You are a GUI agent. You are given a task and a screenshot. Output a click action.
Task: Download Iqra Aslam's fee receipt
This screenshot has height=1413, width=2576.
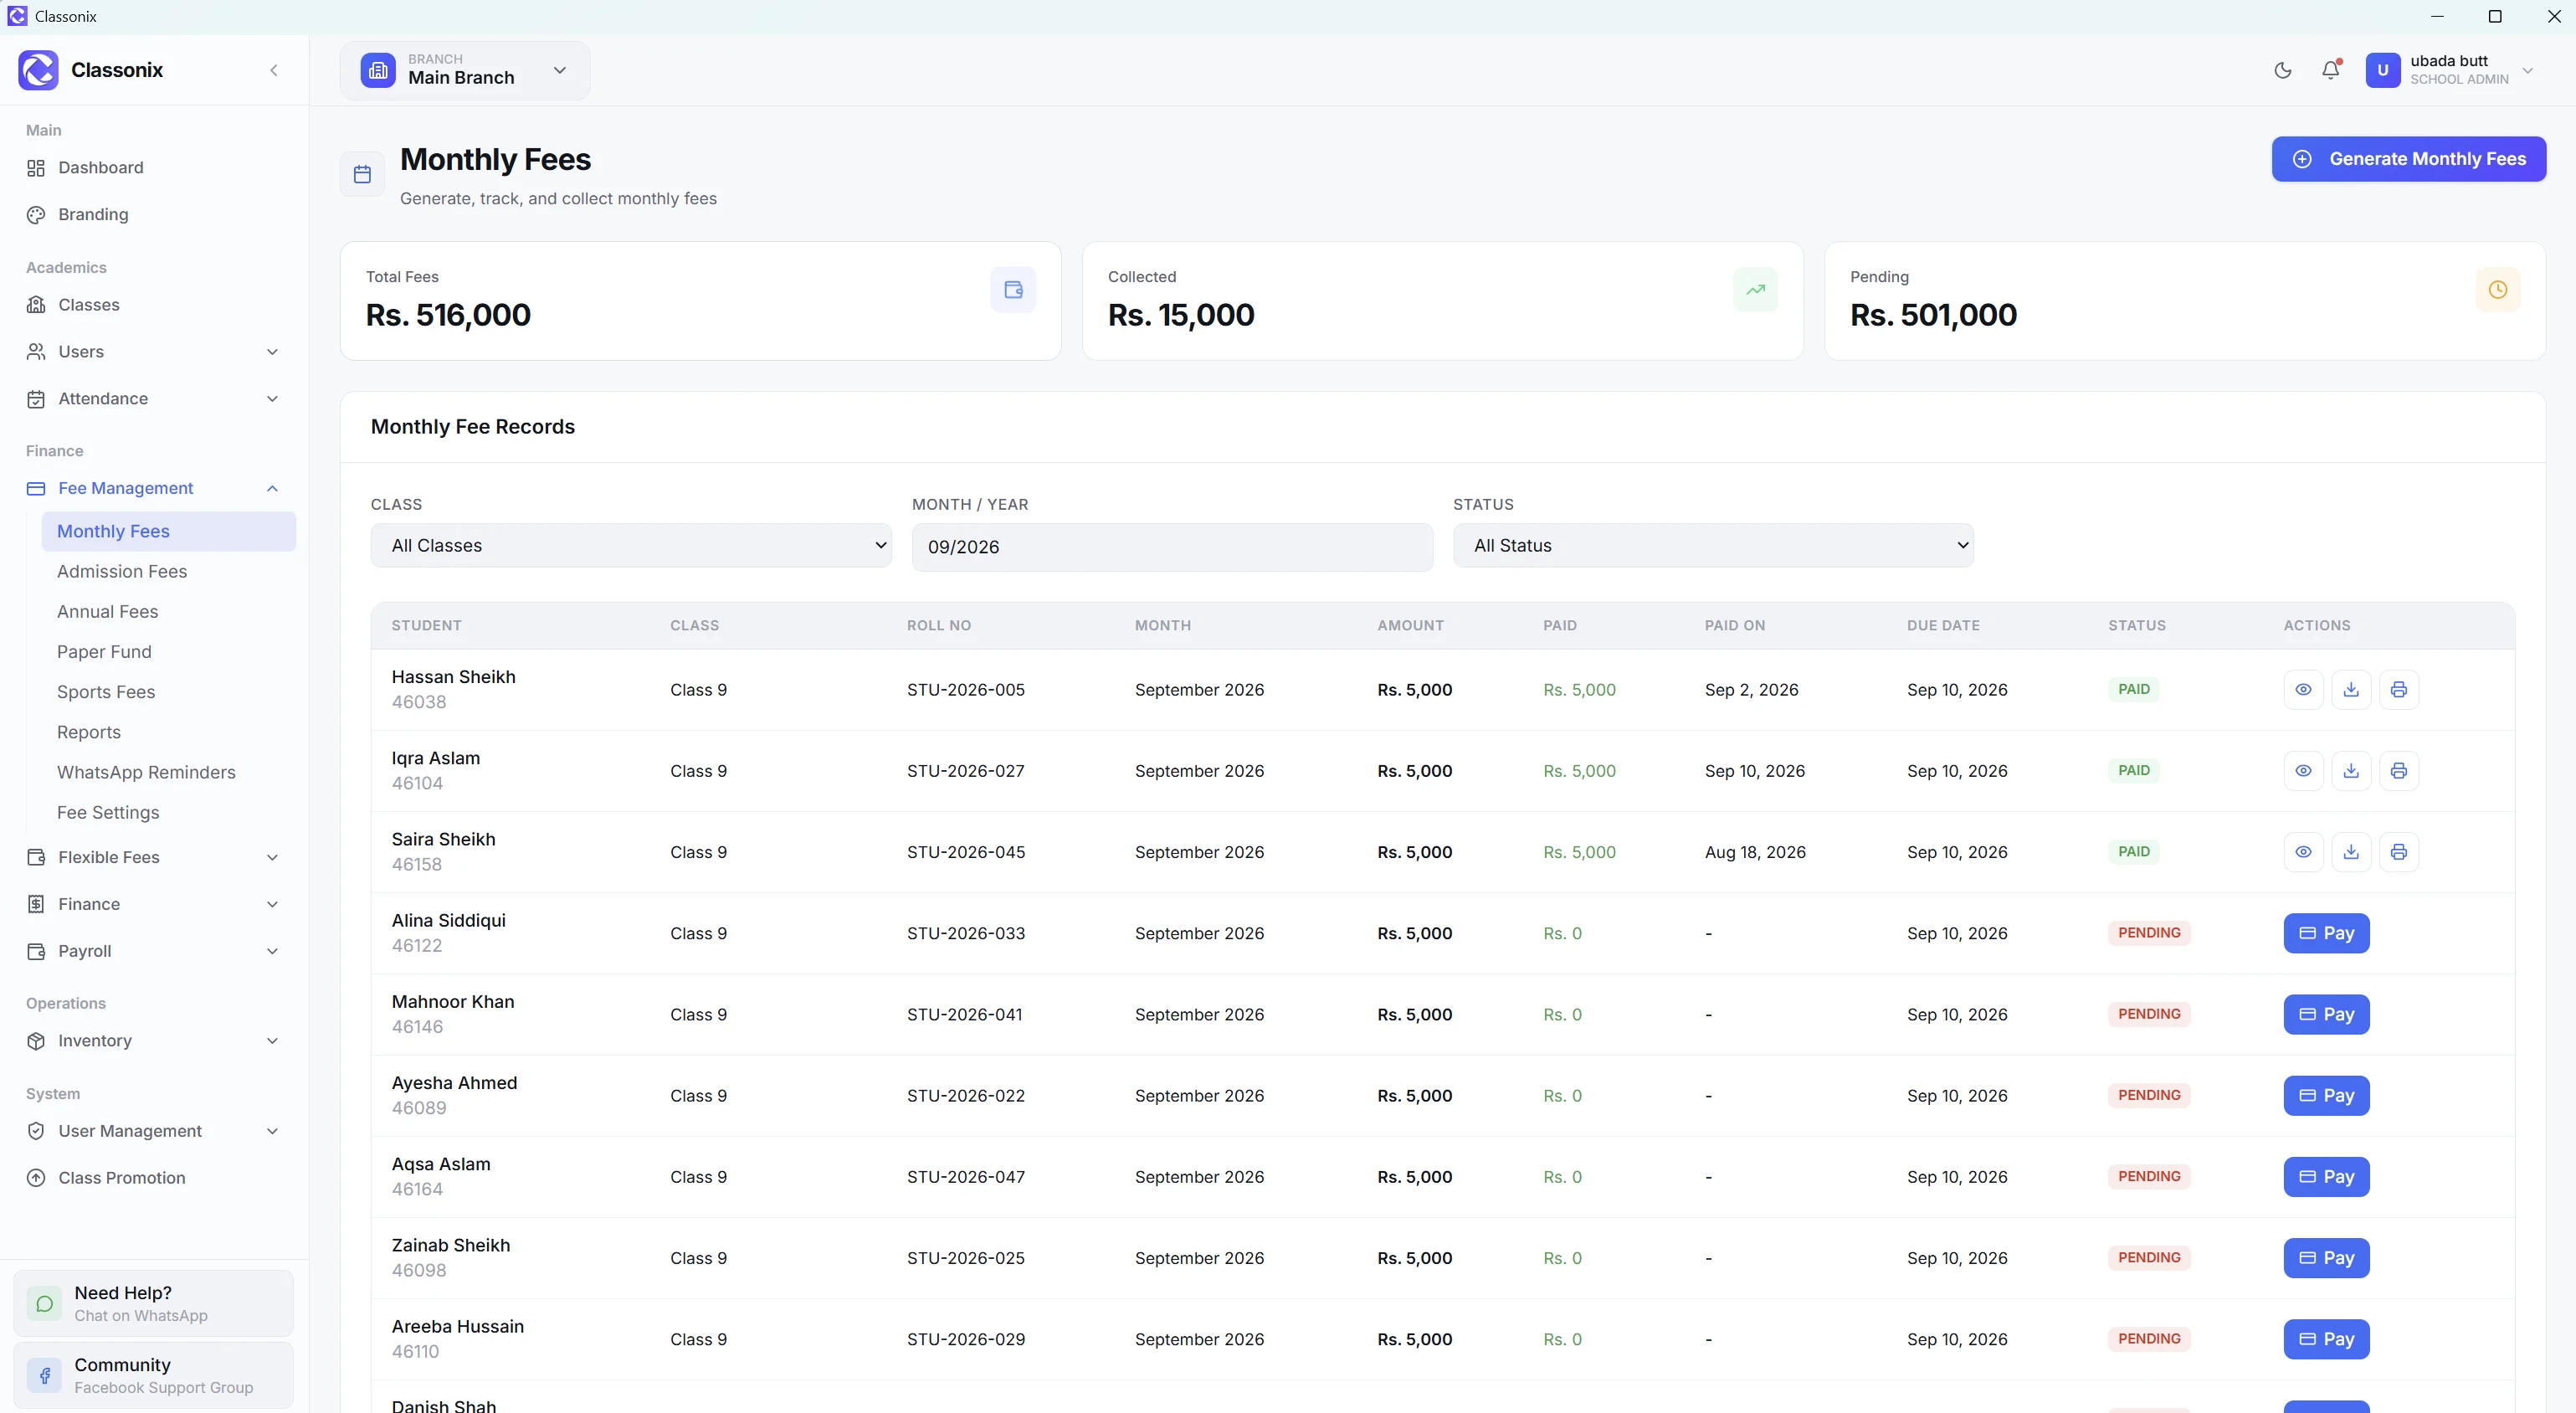2351,771
